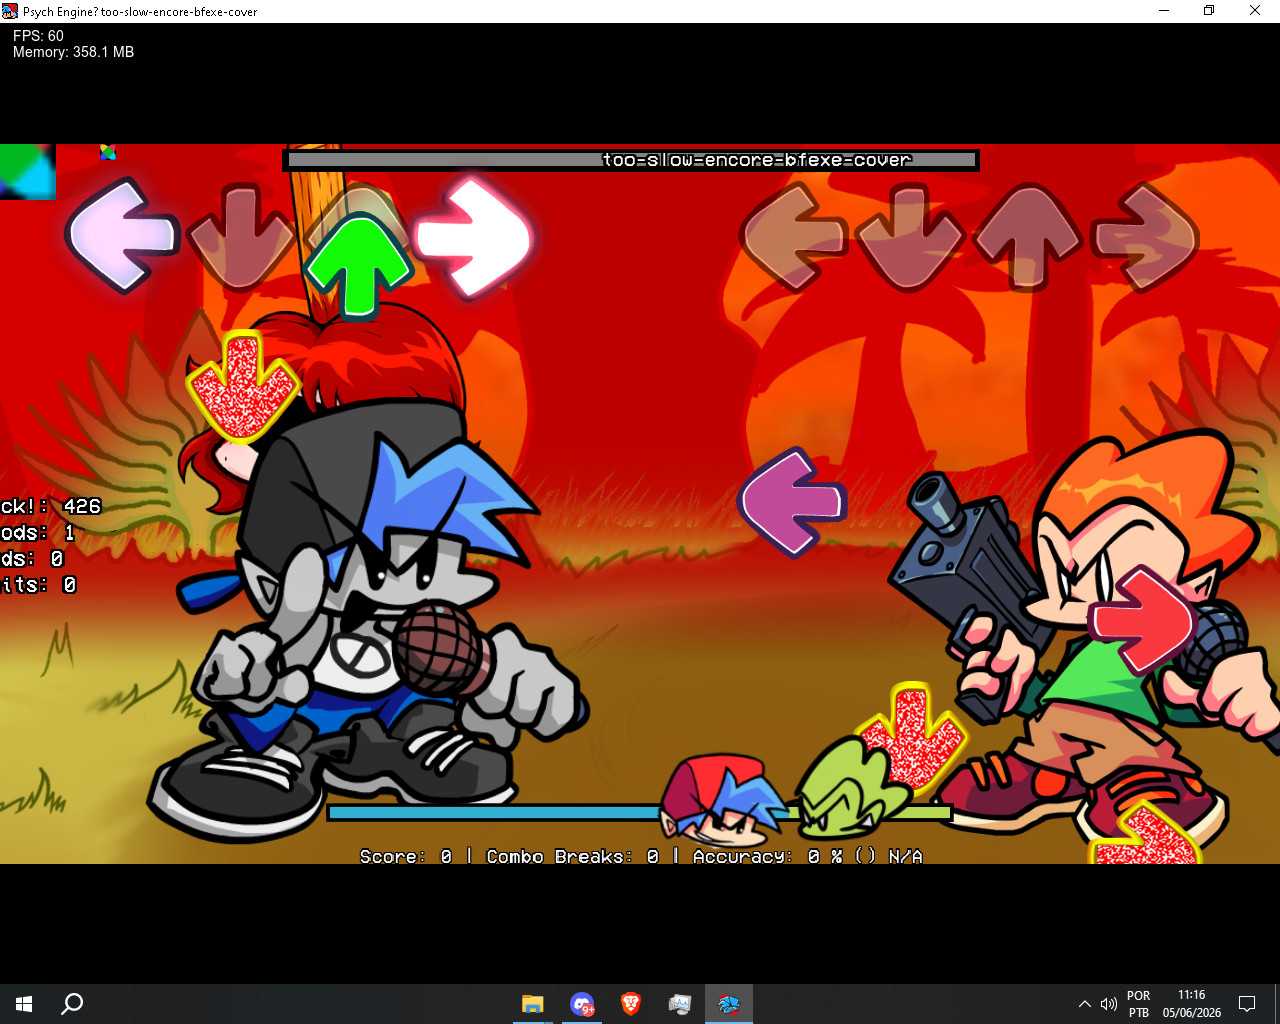
Task: Click the opponent's faded left arrow receptor
Action: click(x=794, y=237)
